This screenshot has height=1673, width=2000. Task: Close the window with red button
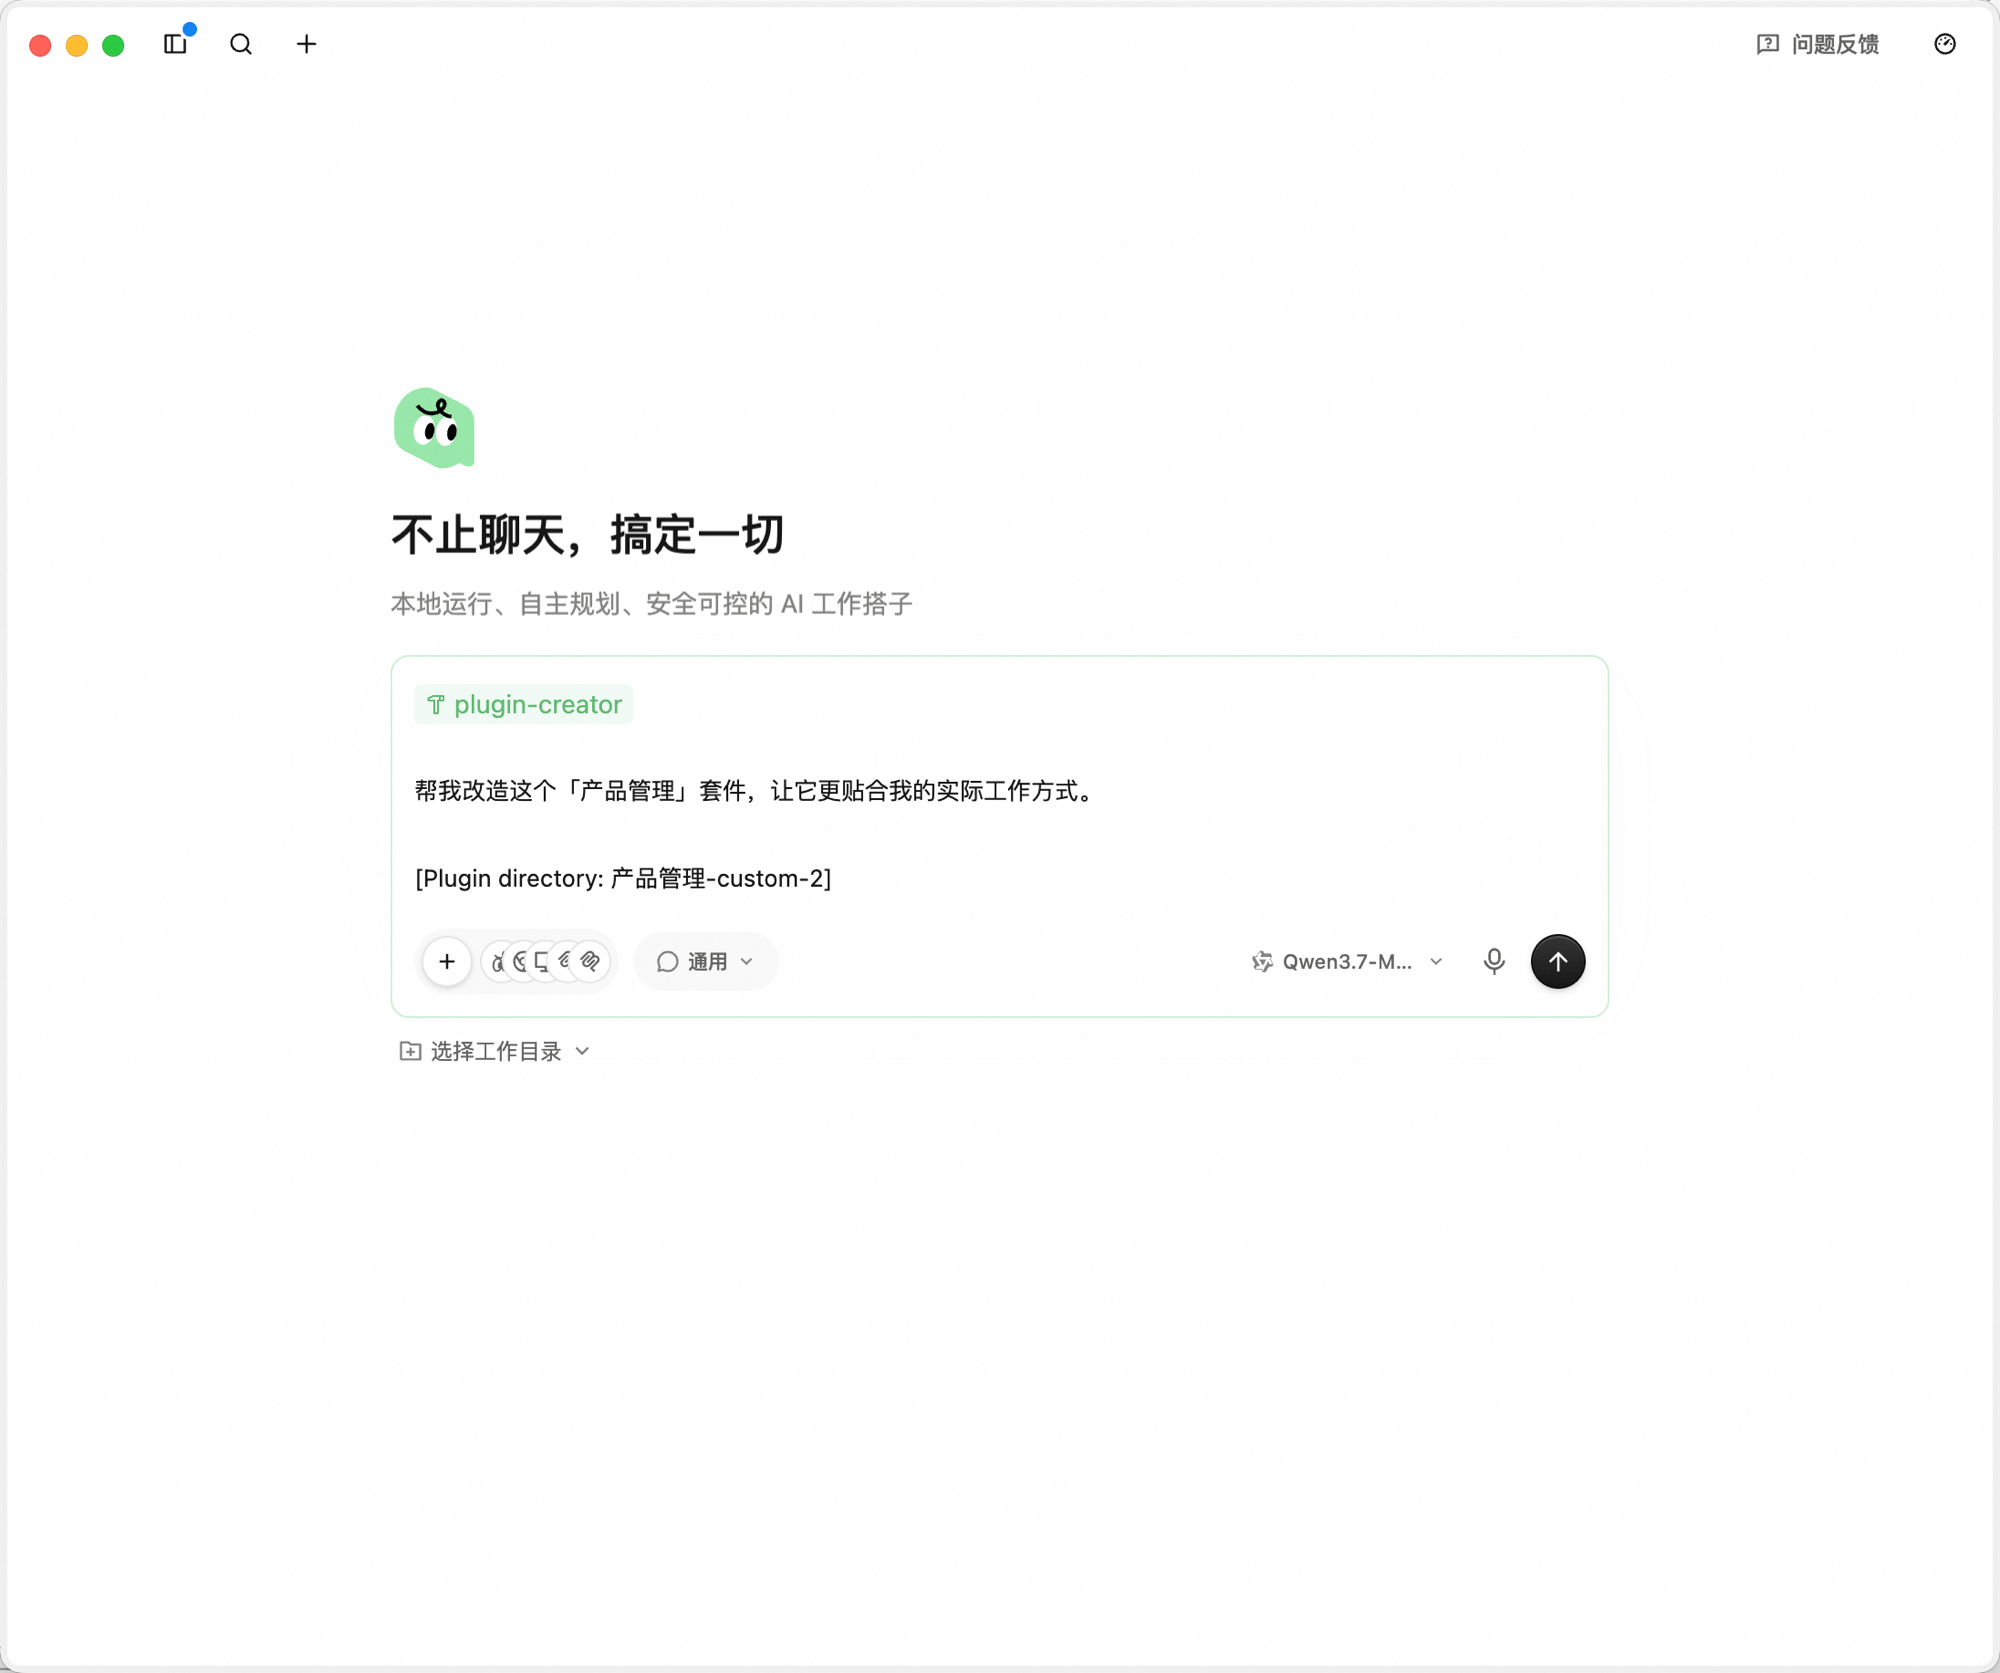40,45
